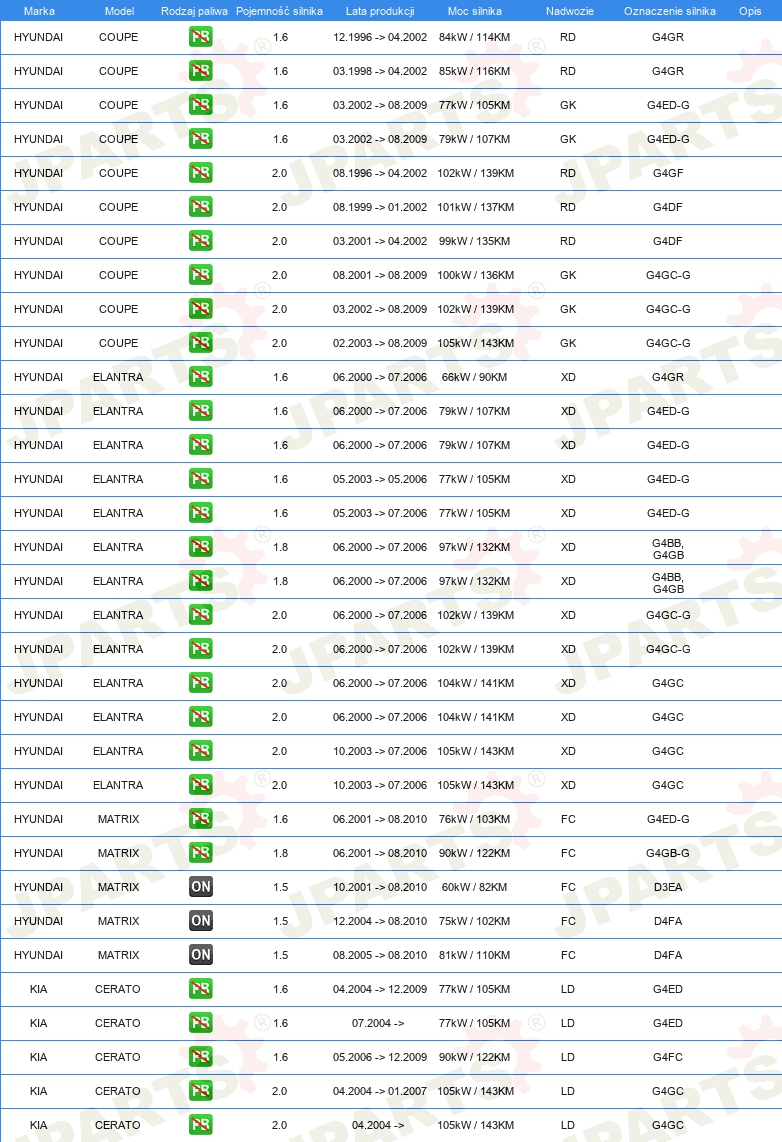Image resolution: width=782 pixels, height=1142 pixels.
Task: Select engine code D3EA cell
Action: click(x=668, y=886)
